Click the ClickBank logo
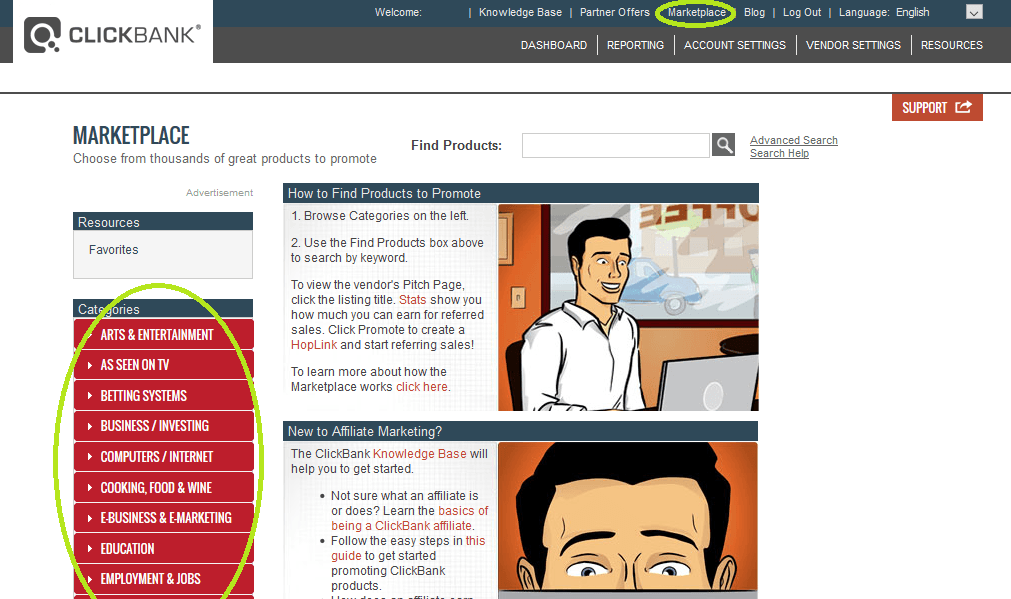 coord(113,36)
